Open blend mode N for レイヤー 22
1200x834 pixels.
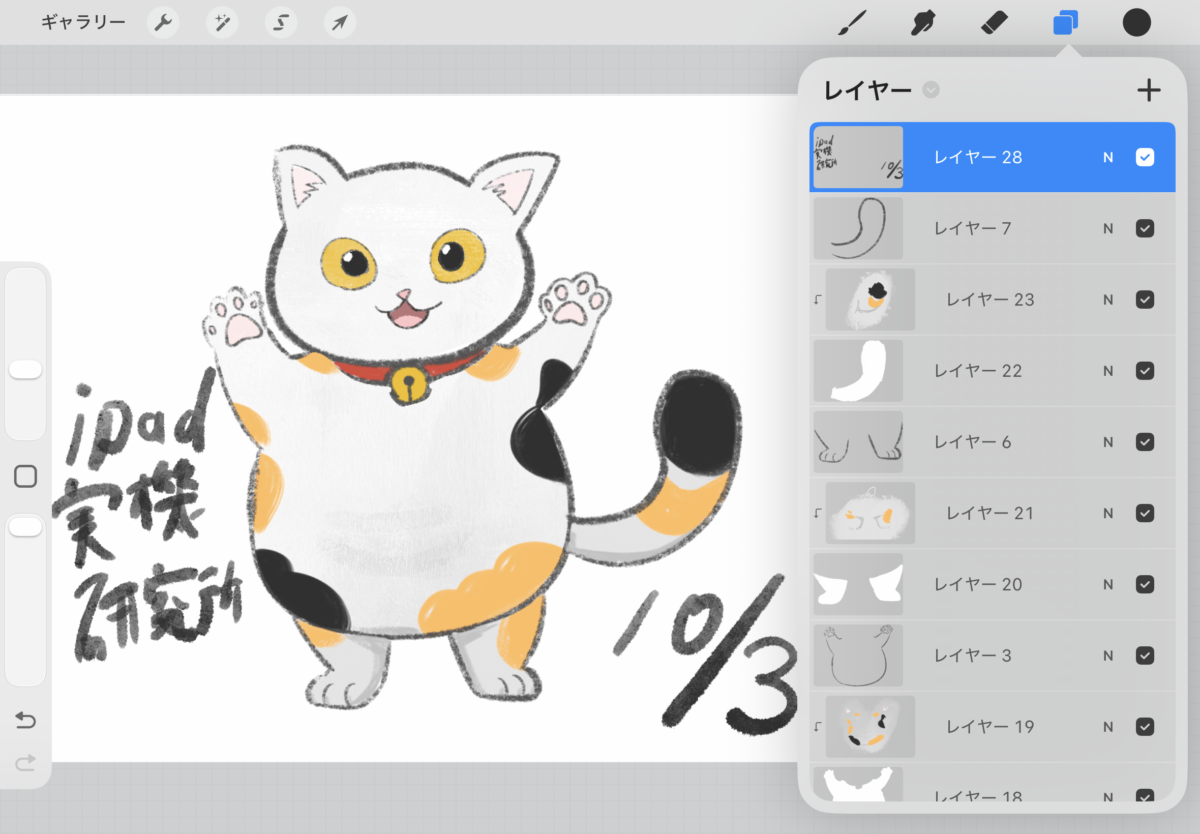(1108, 370)
